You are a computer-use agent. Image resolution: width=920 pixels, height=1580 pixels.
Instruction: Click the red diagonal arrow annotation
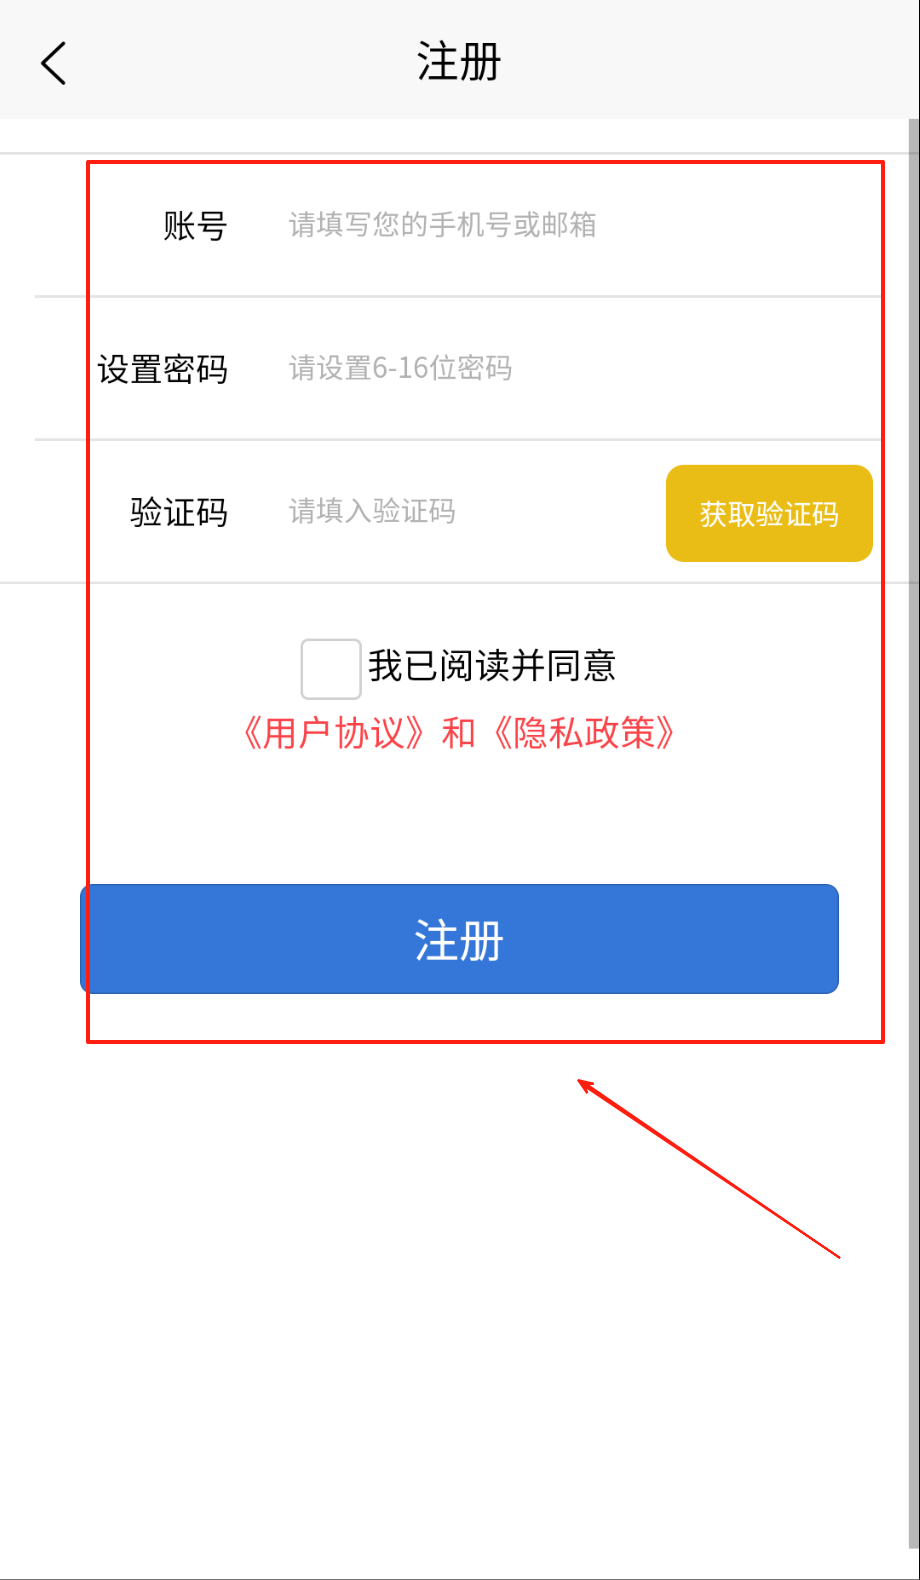708,1168
